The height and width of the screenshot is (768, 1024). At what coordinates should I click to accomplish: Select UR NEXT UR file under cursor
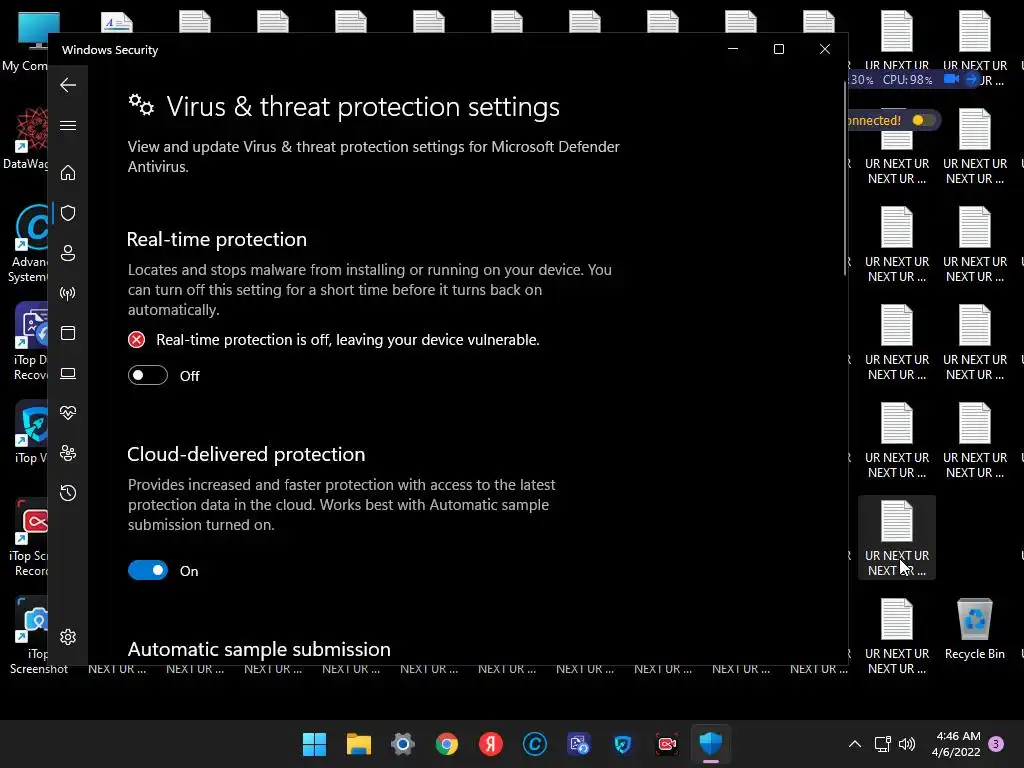tap(897, 537)
